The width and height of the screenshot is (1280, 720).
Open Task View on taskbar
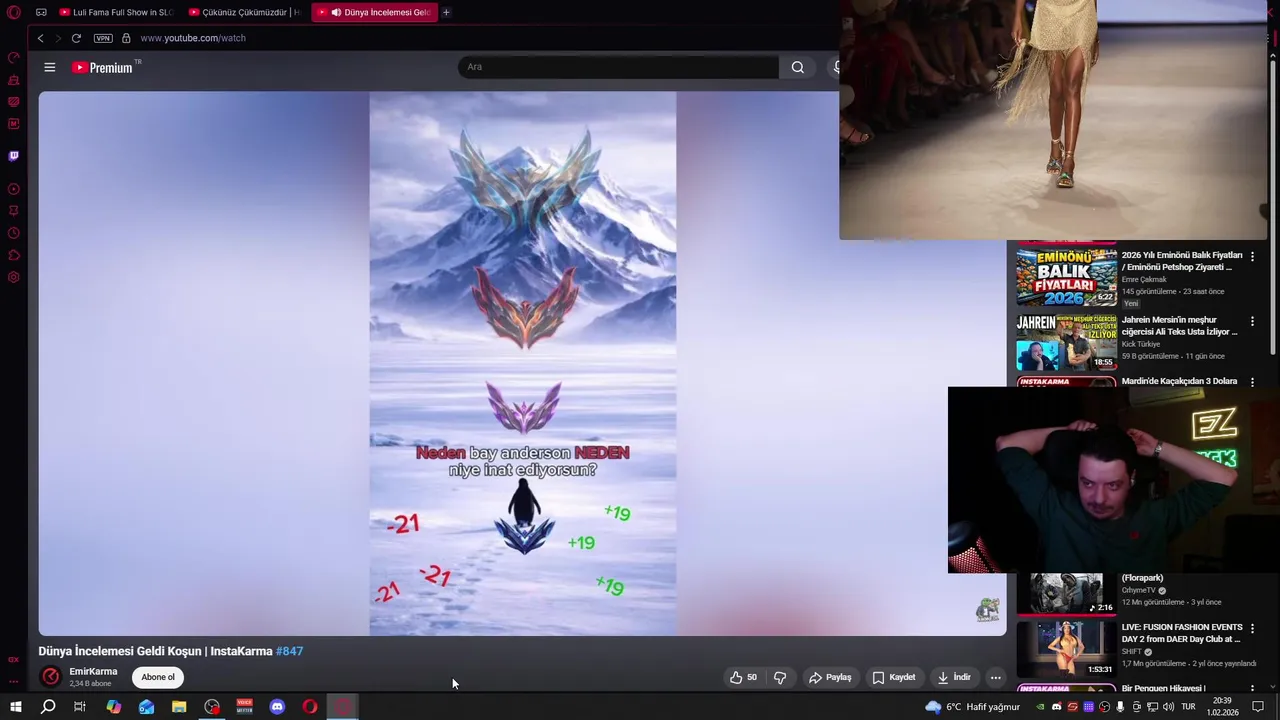pyautogui.click(x=80, y=707)
